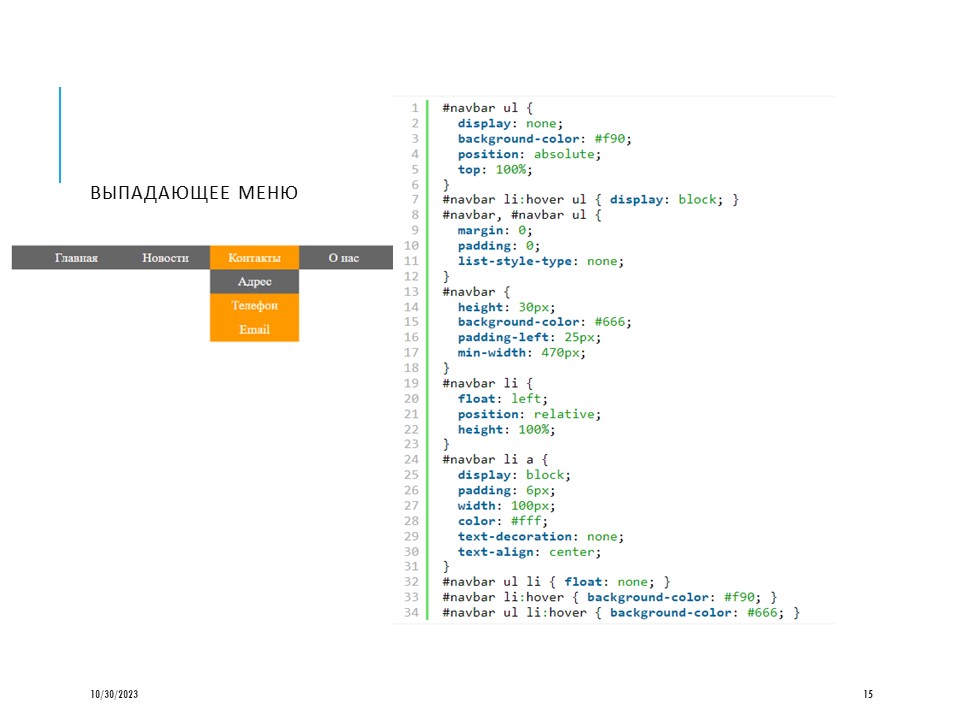Click the slide number 15
The height and width of the screenshot is (720, 960).
click(868, 694)
